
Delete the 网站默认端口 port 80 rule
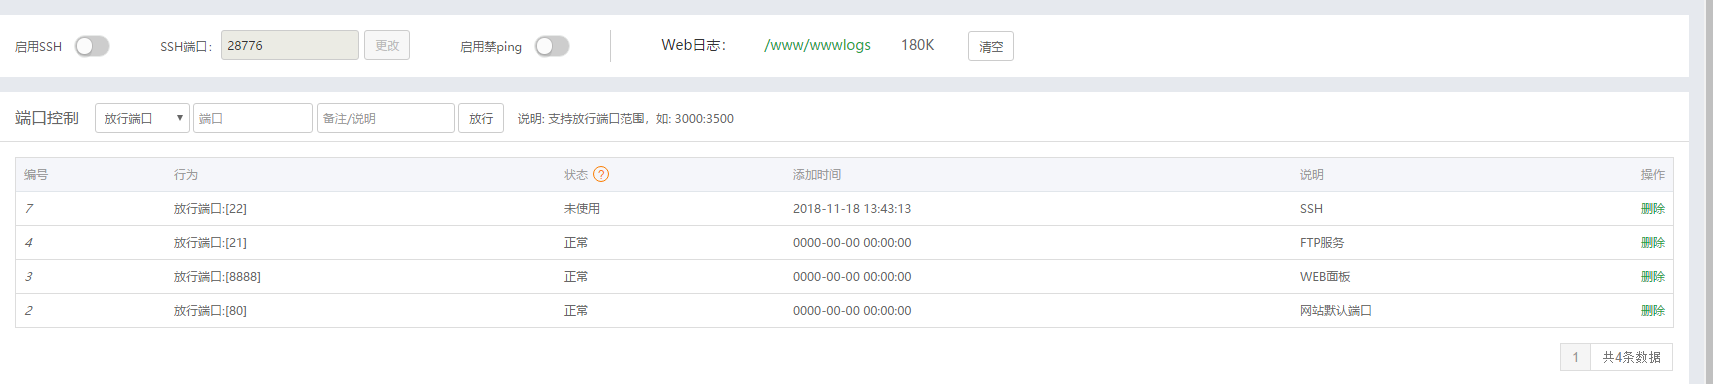pyautogui.click(x=1652, y=311)
